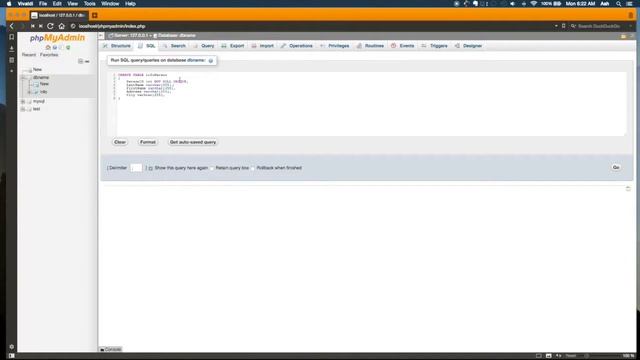Click the Go button
This screenshot has height=360, width=640.
(x=616, y=168)
